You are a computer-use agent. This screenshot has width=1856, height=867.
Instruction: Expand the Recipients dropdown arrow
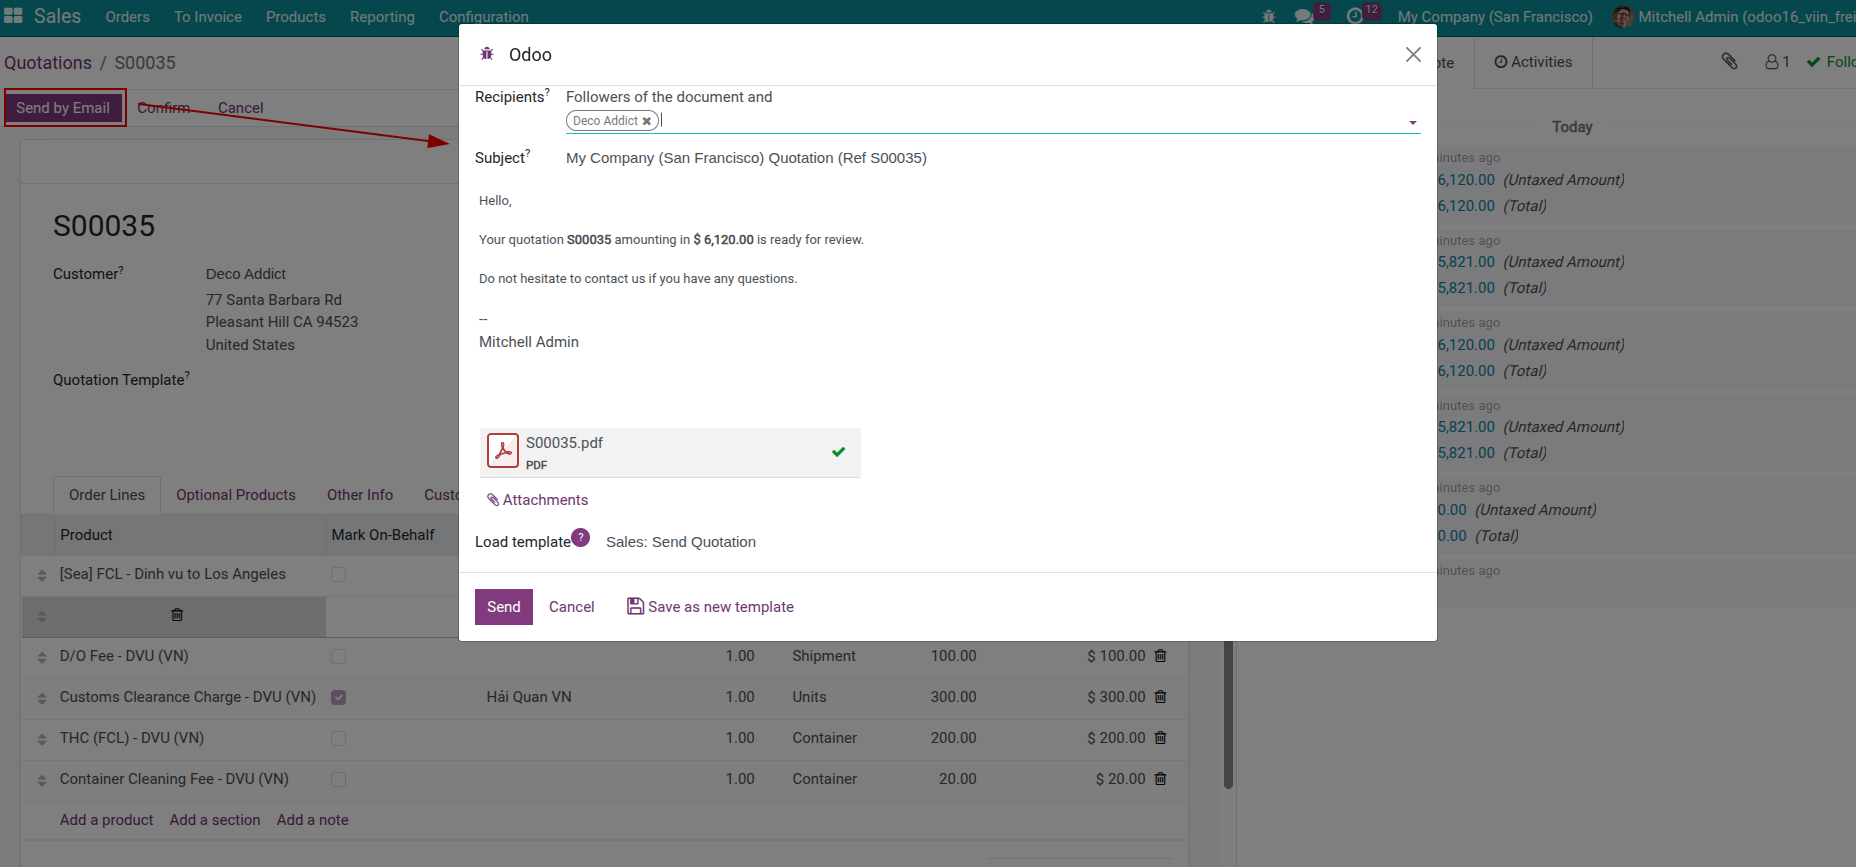click(1412, 122)
